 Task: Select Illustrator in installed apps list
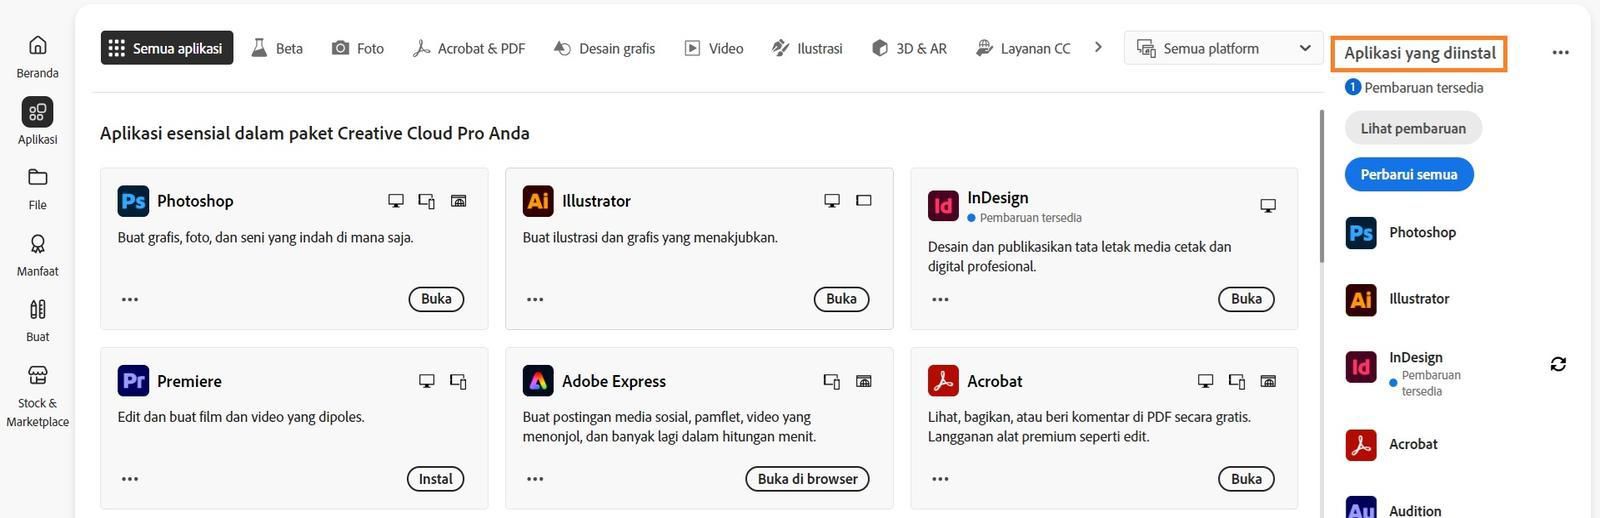point(1398,299)
